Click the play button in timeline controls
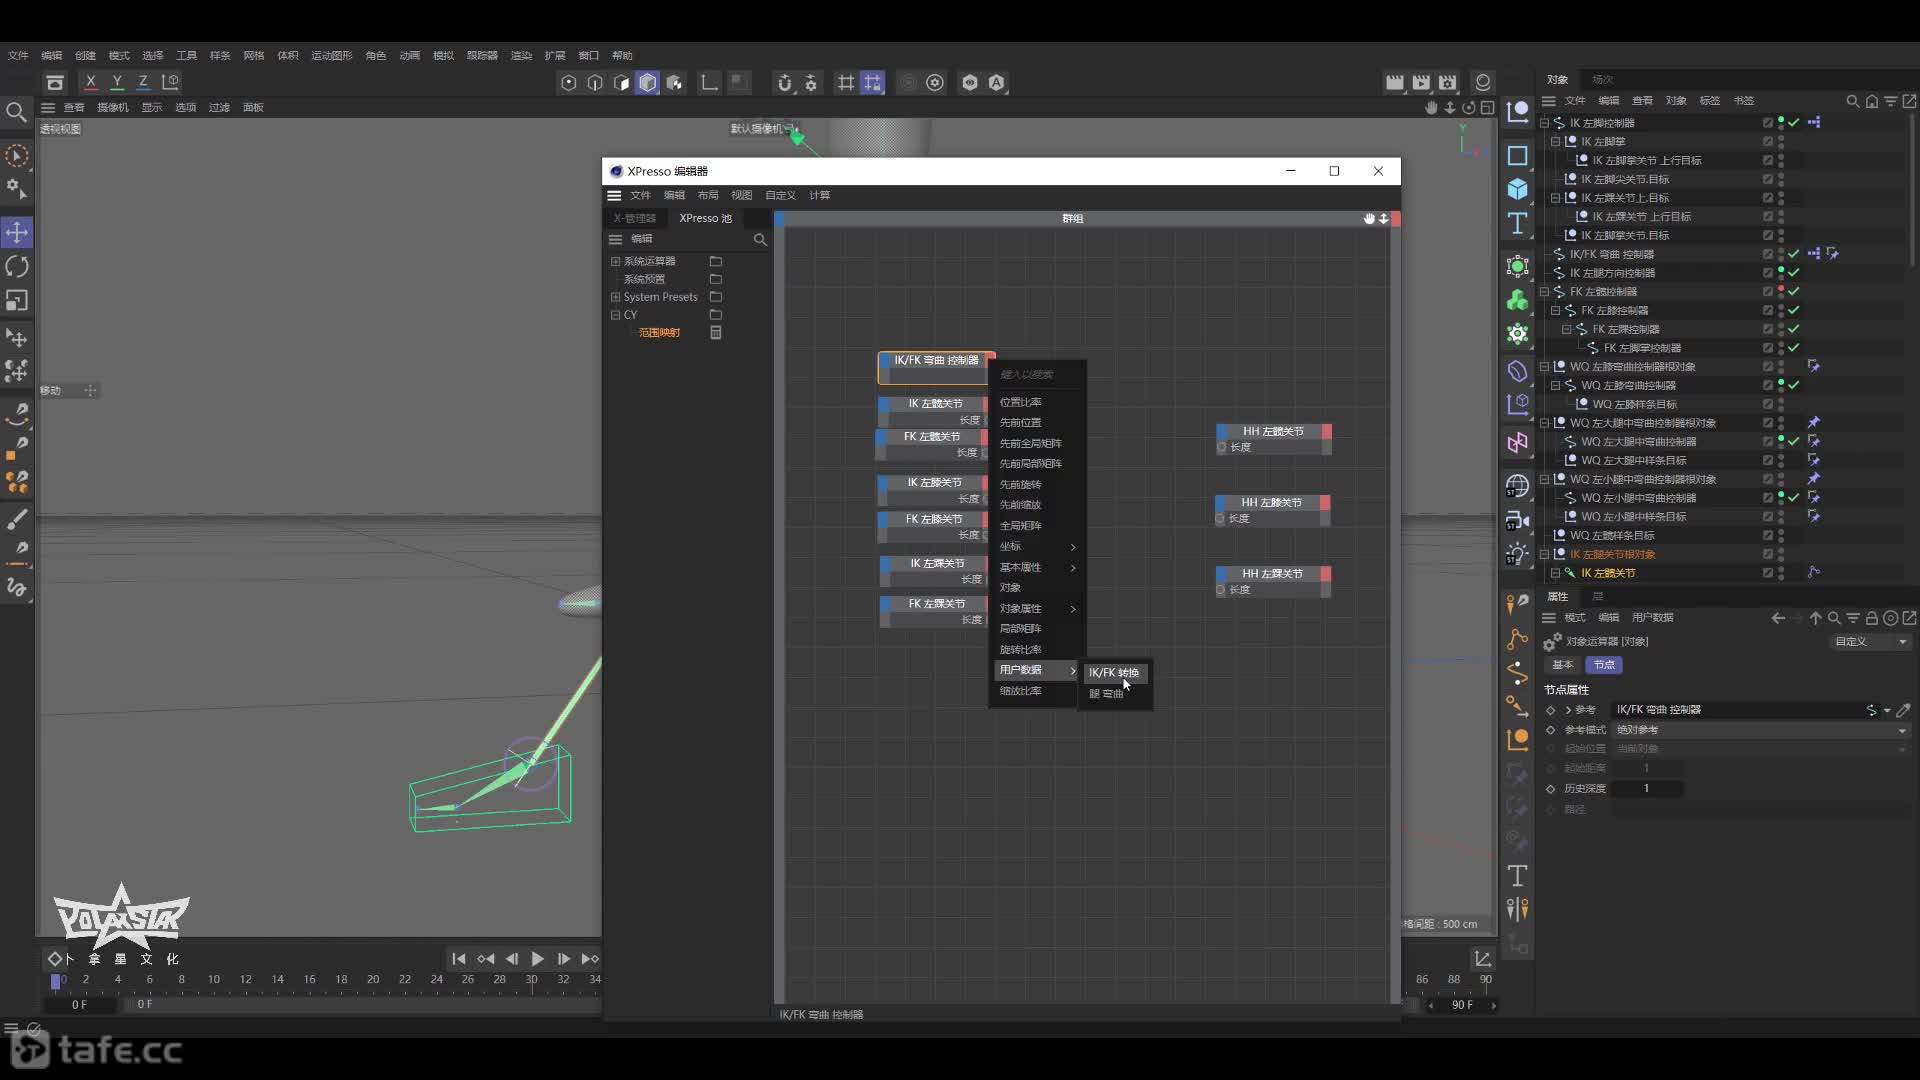1920x1080 pixels. [538, 959]
